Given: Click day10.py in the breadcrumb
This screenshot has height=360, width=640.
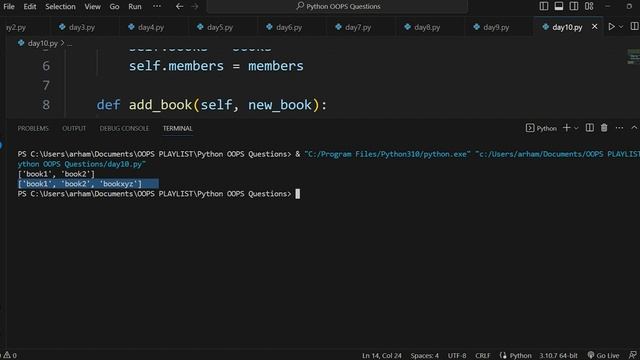Looking at the screenshot, I should click(42, 43).
